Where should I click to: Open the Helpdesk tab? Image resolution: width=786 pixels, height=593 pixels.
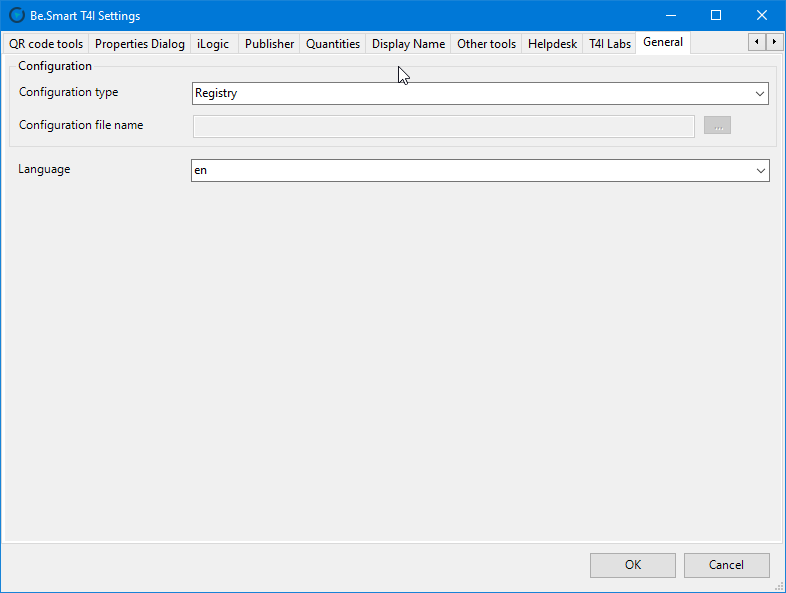click(552, 44)
